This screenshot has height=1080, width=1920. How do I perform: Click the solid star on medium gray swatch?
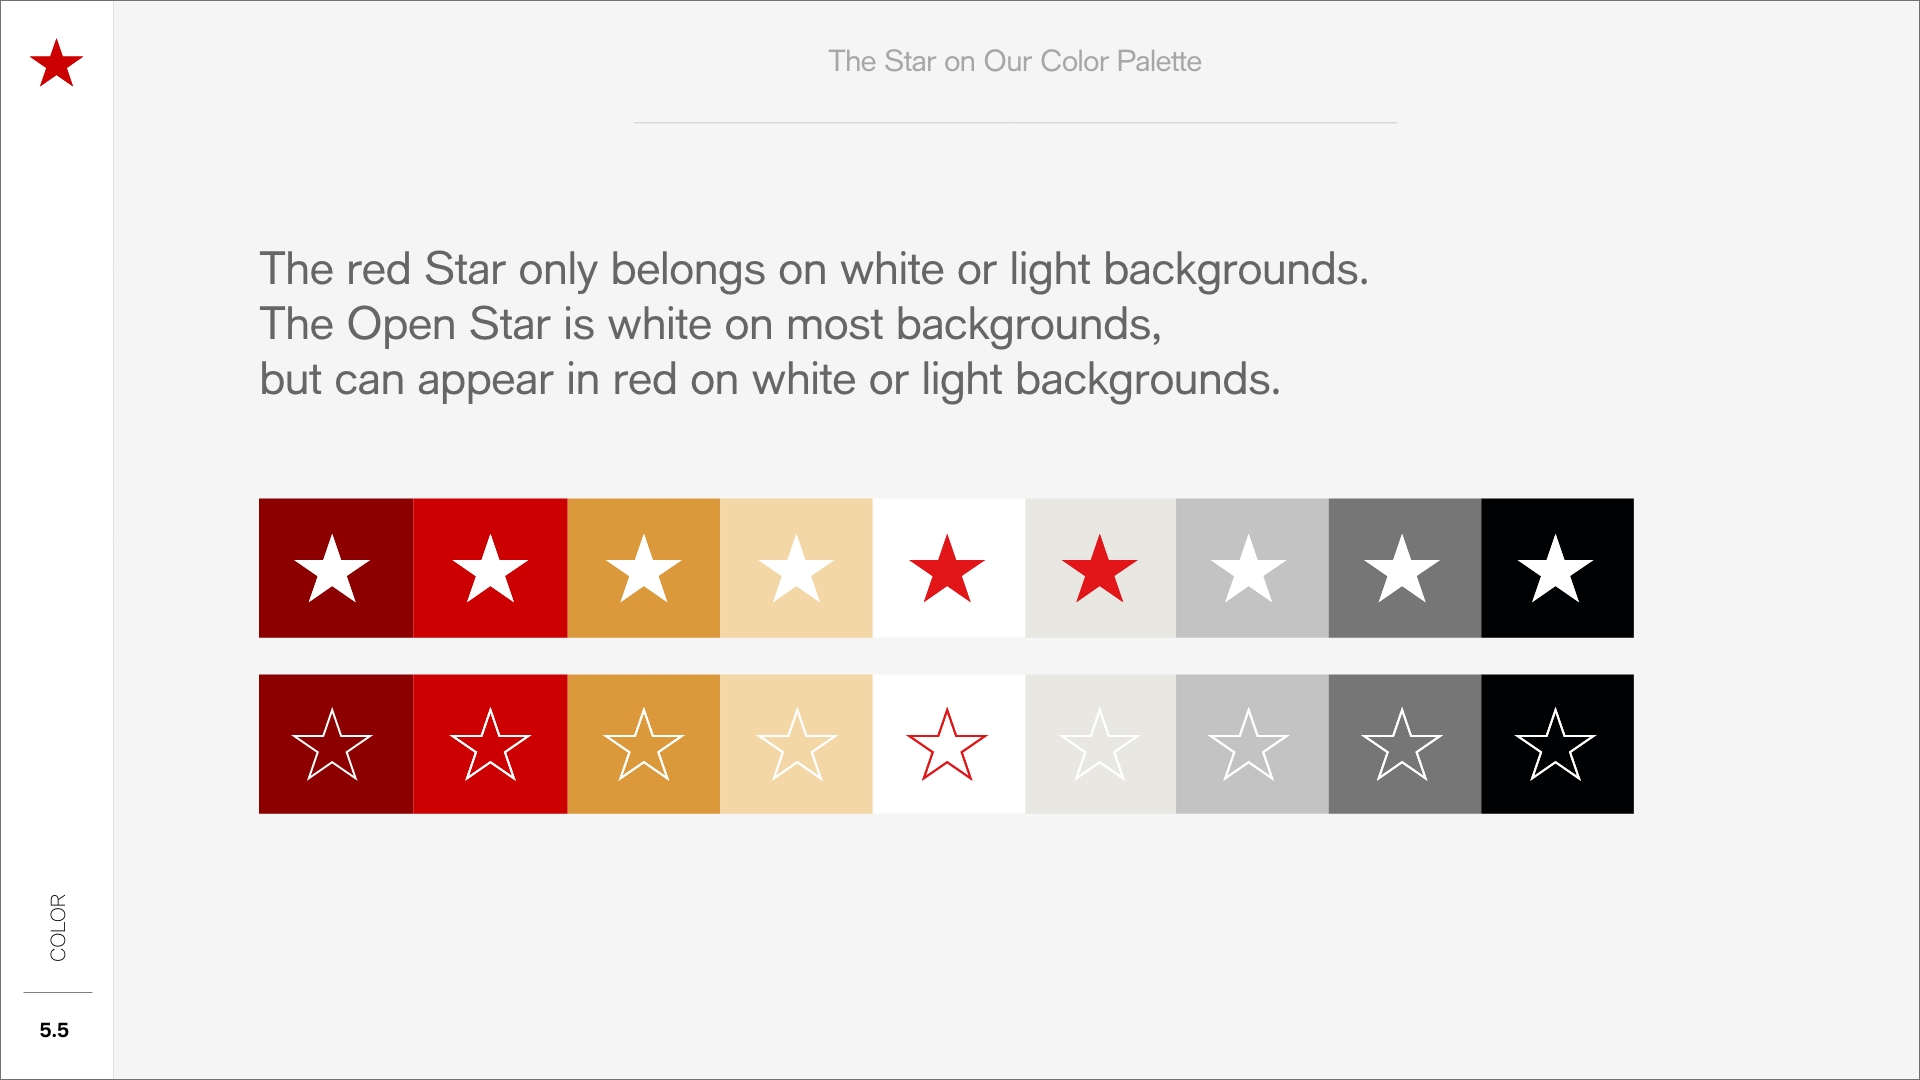click(x=1249, y=569)
